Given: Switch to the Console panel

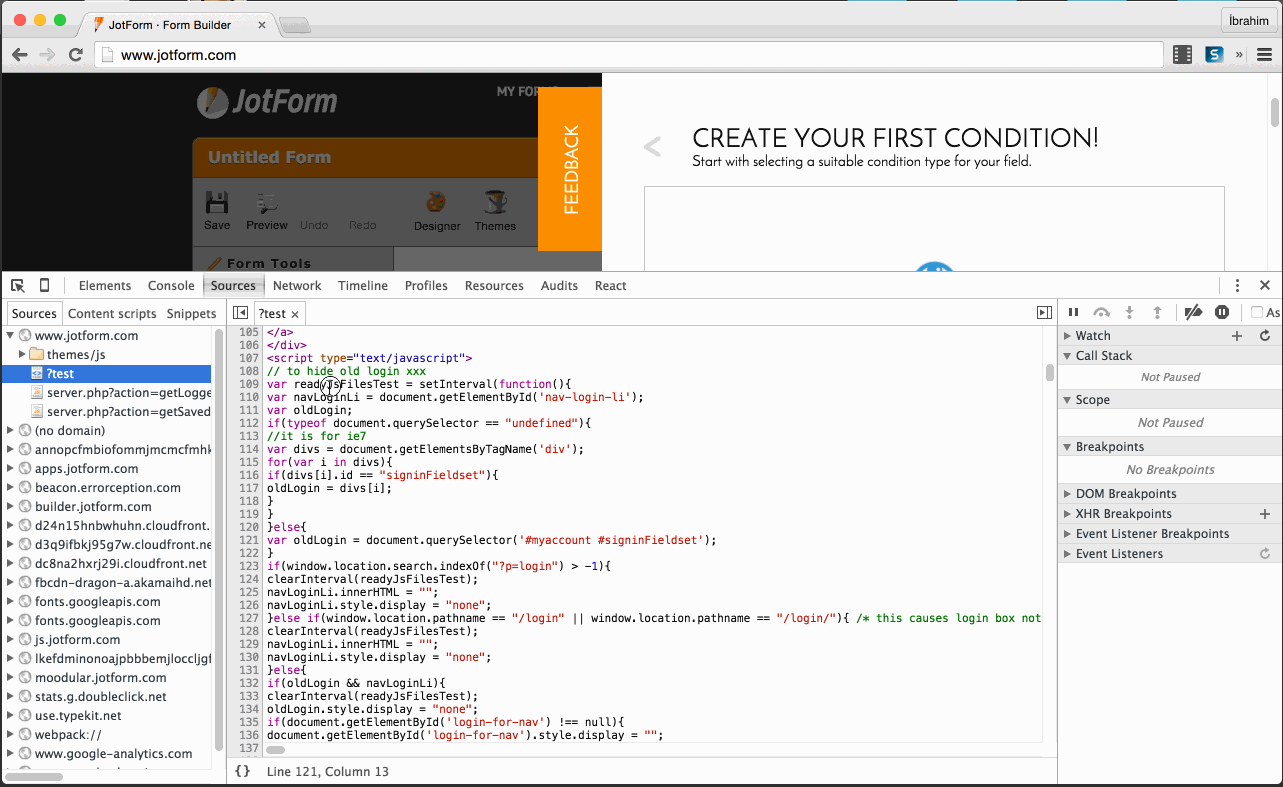Looking at the screenshot, I should tap(171, 285).
